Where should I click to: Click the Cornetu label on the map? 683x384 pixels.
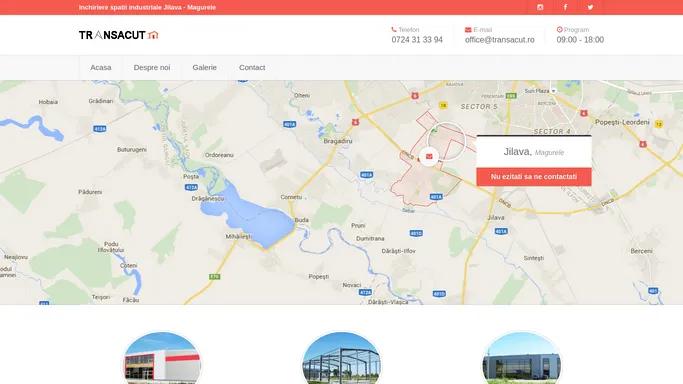(x=291, y=197)
